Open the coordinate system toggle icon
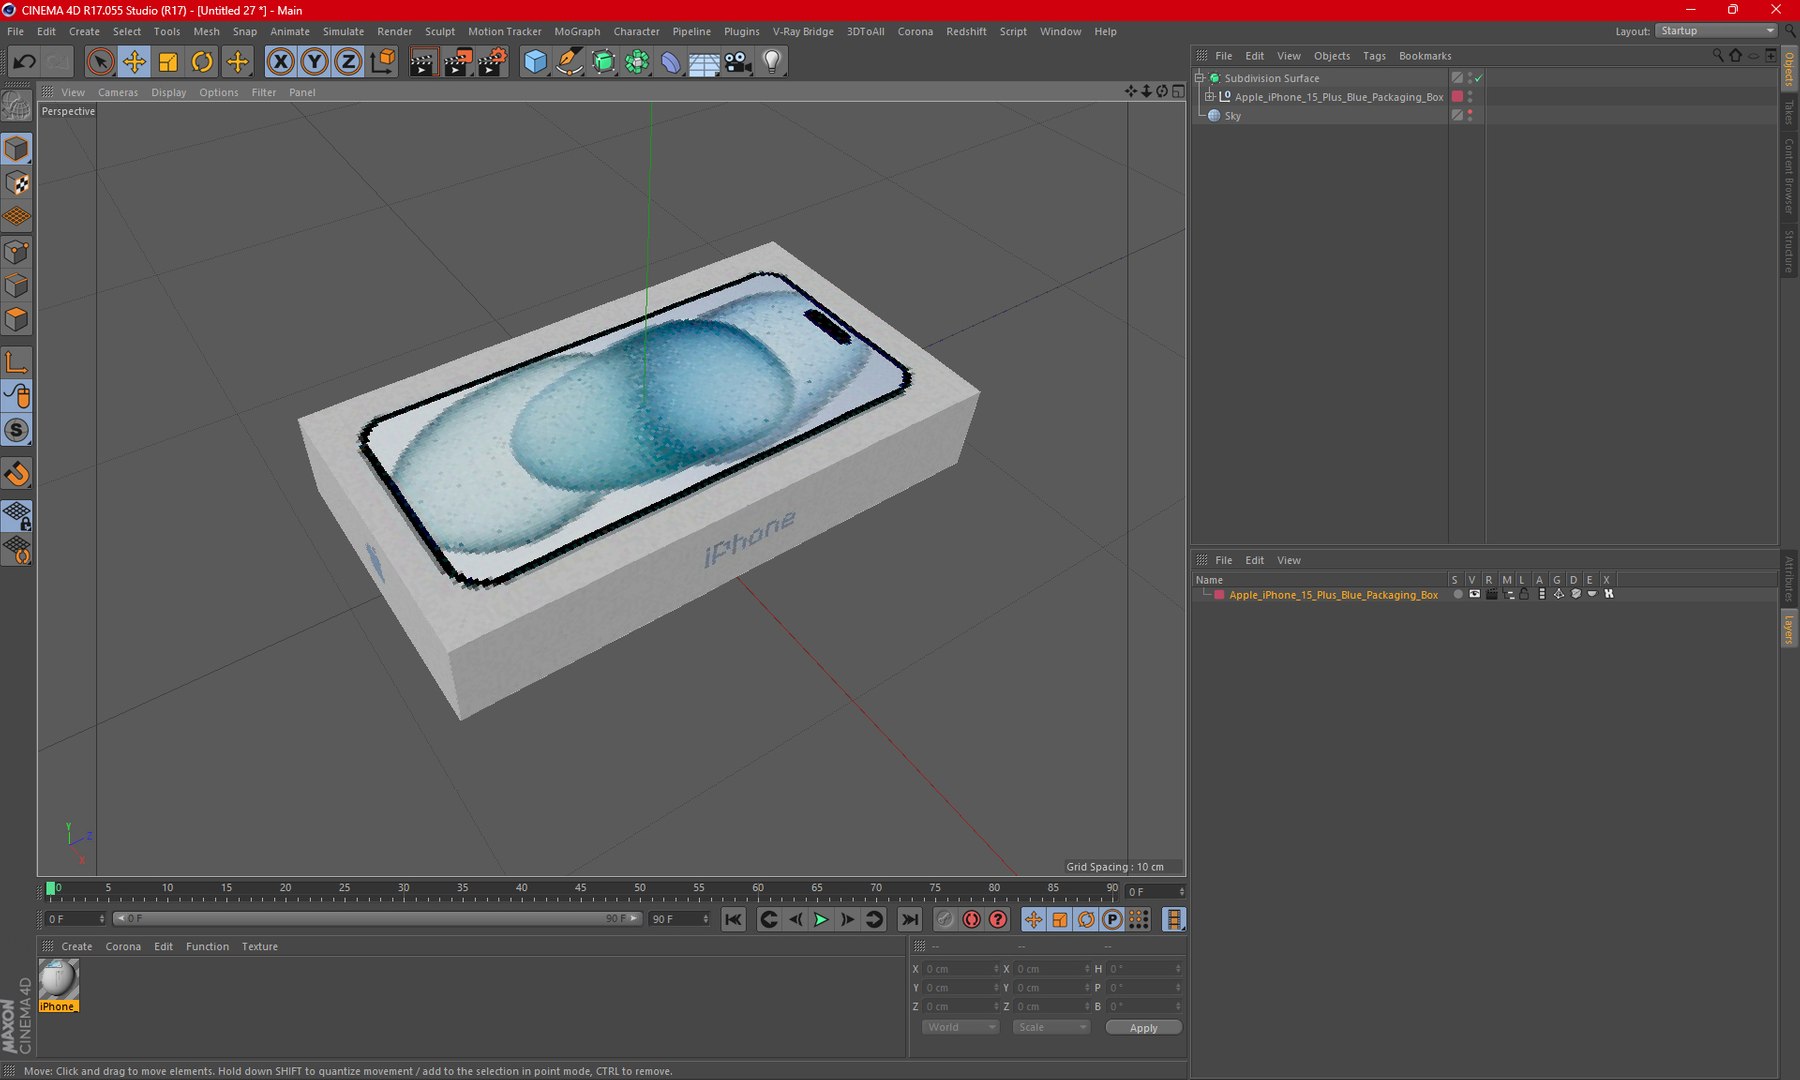Image resolution: width=1800 pixels, height=1080 pixels. tap(383, 62)
